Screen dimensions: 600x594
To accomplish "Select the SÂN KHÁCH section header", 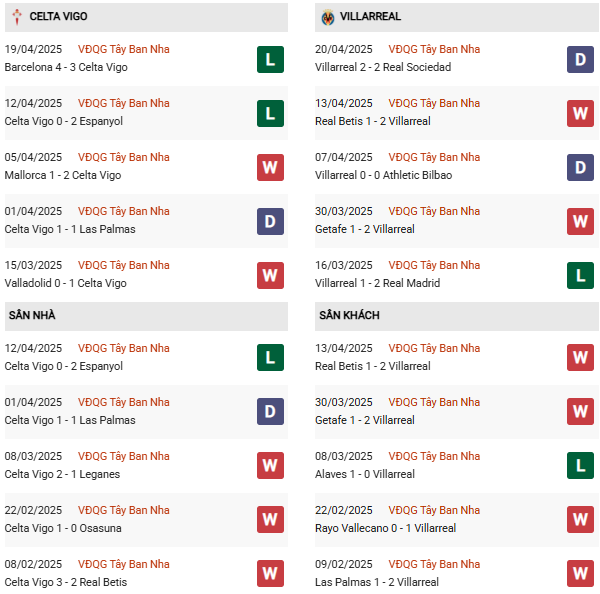I will (349, 315).
